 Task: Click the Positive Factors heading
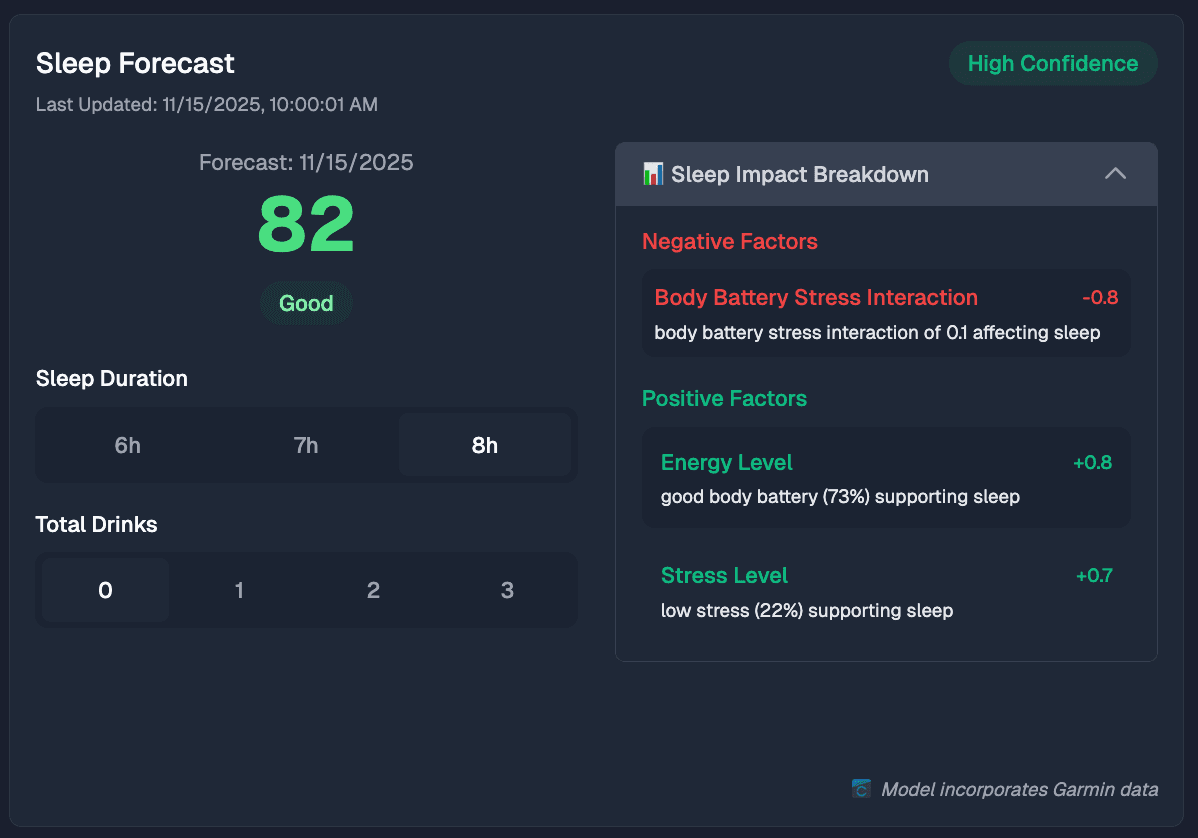click(x=724, y=398)
